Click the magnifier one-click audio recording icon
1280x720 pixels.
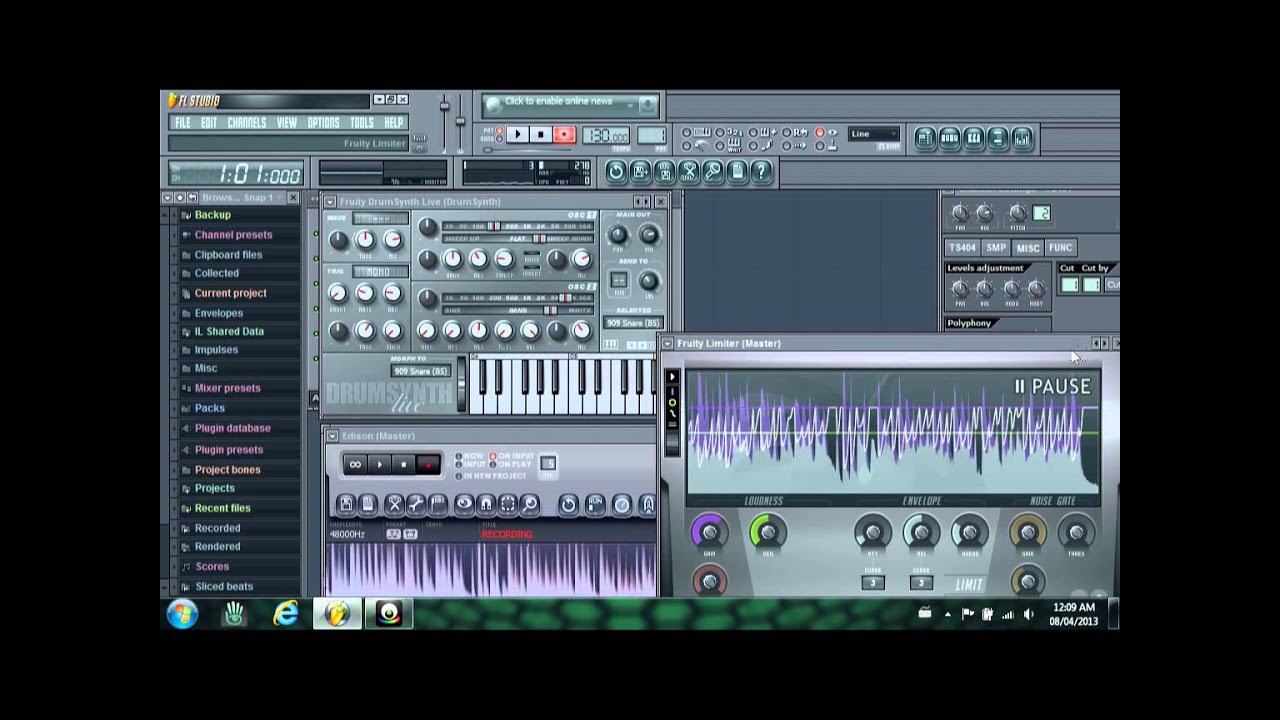point(713,171)
